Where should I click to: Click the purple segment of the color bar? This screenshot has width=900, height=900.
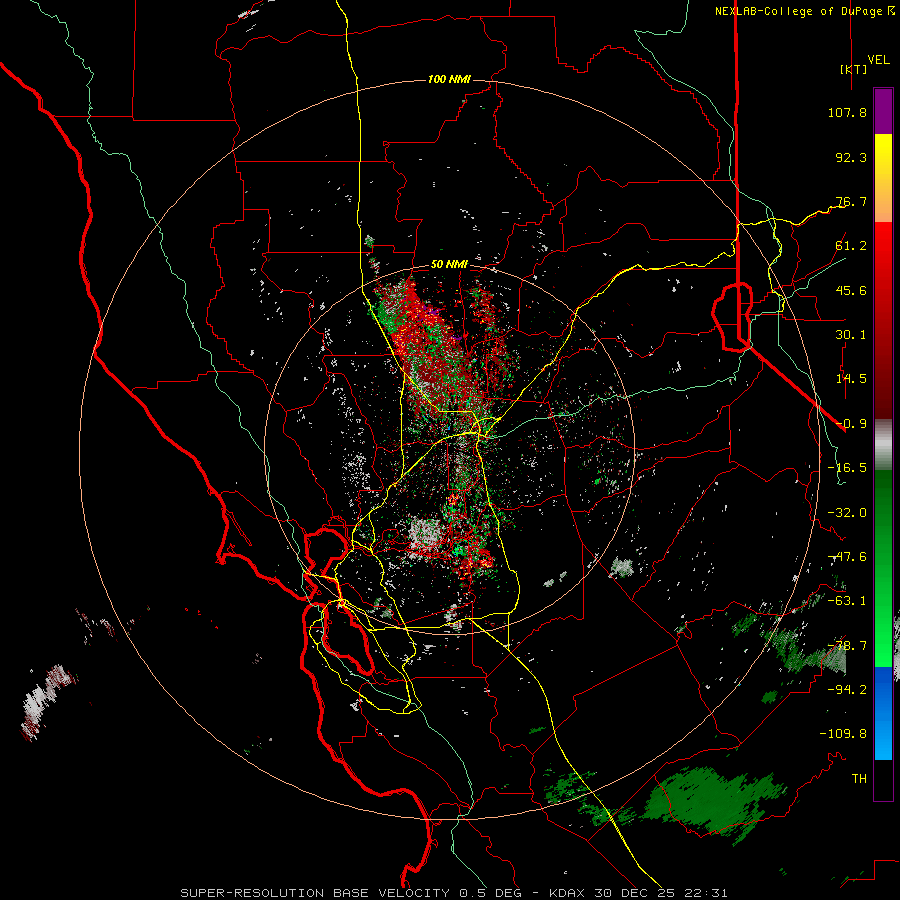point(883,111)
